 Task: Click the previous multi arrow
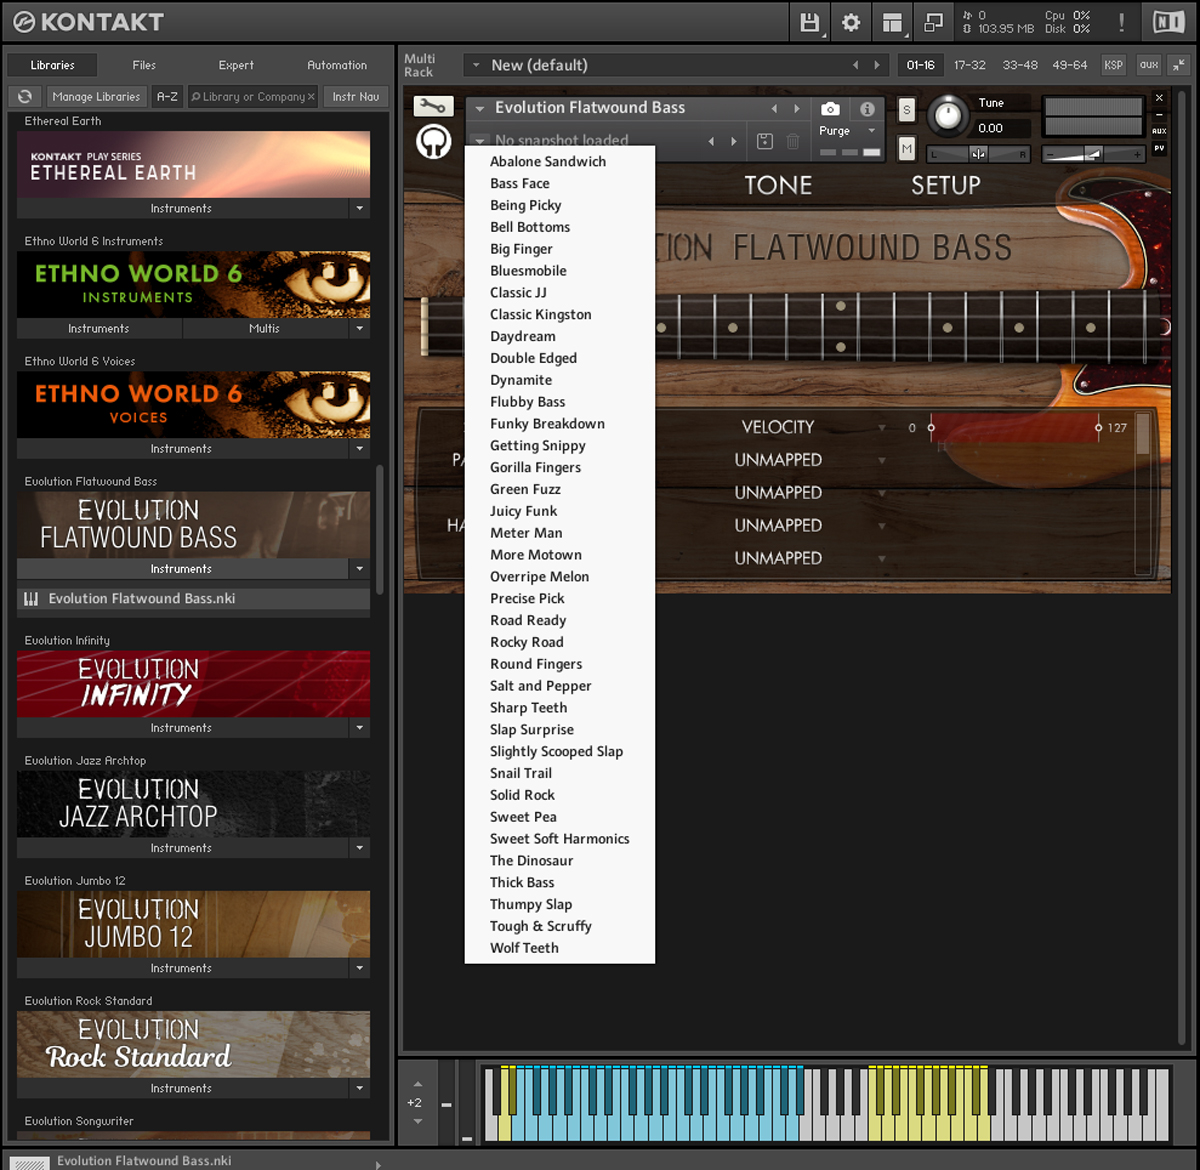pyautogui.click(x=855, y=65)
